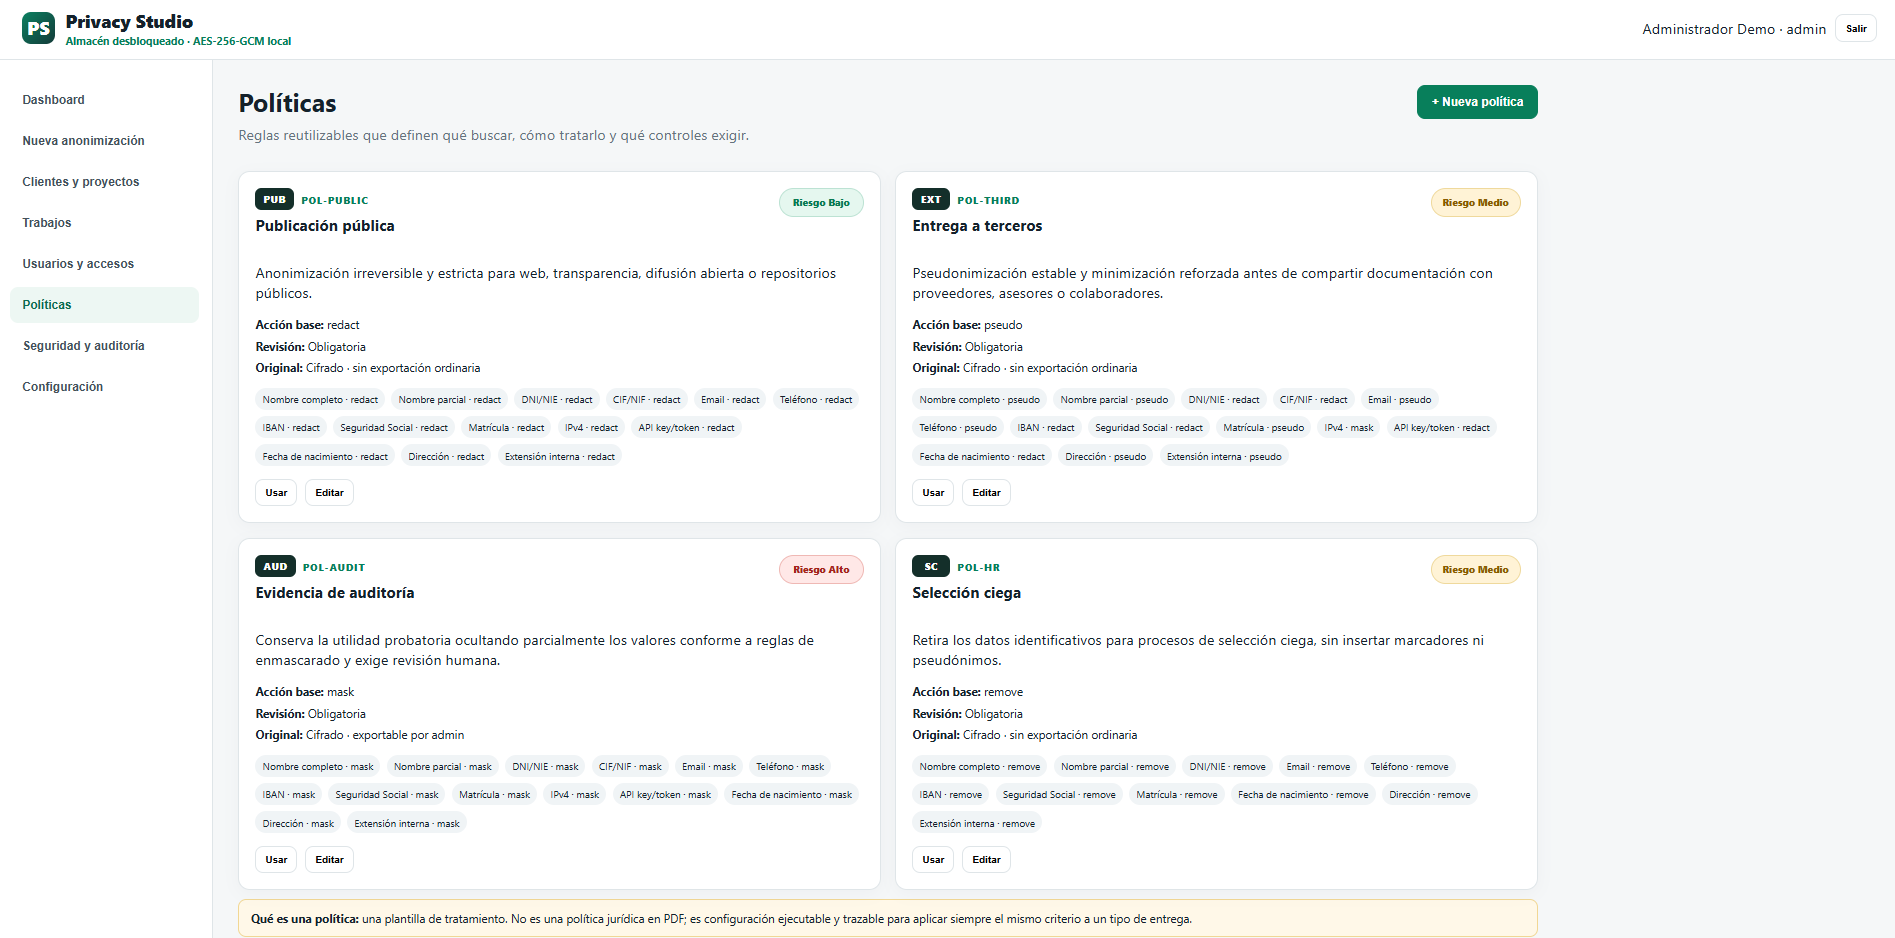The width and height of the screenshot is (1895, 938).
Task: Click the 'Dirección · pseudo' chip
Action: point(1105,457)
